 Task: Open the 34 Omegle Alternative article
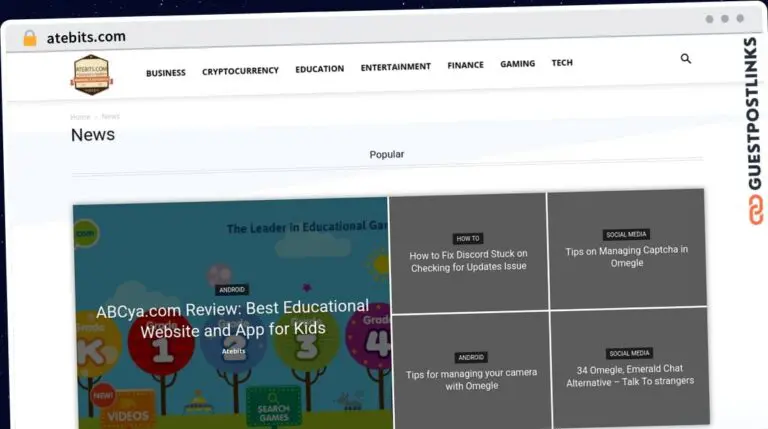pos(629,375)
